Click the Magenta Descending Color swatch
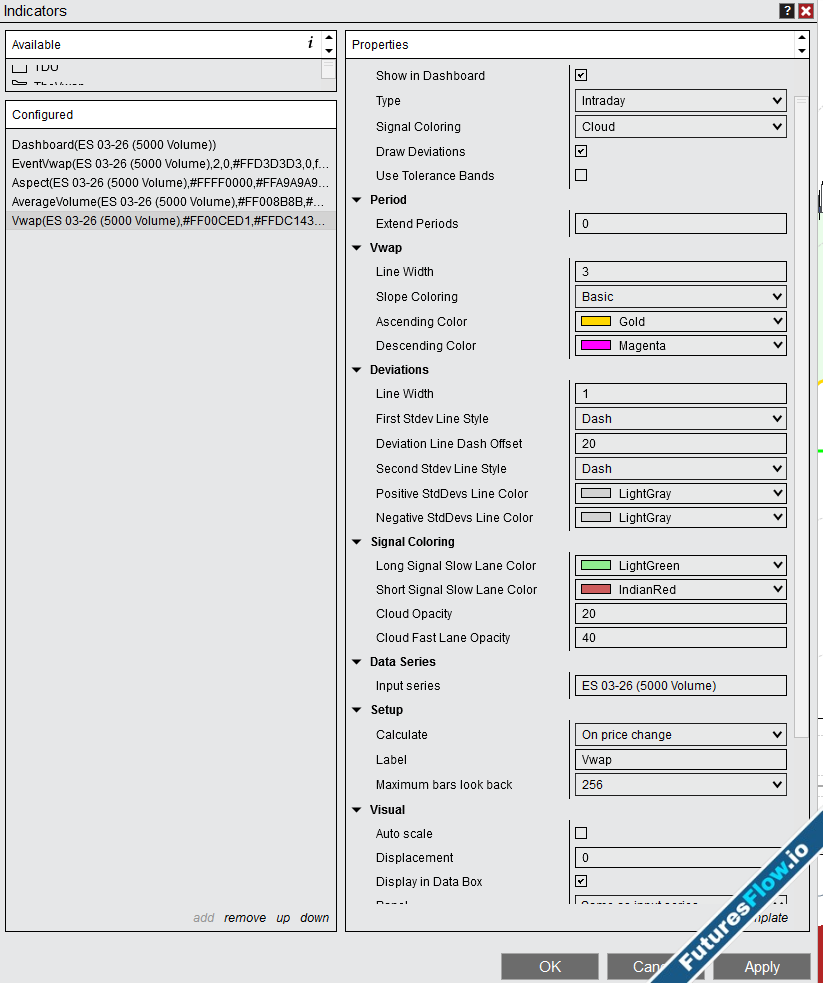823x983 pixels. [596, 346]
